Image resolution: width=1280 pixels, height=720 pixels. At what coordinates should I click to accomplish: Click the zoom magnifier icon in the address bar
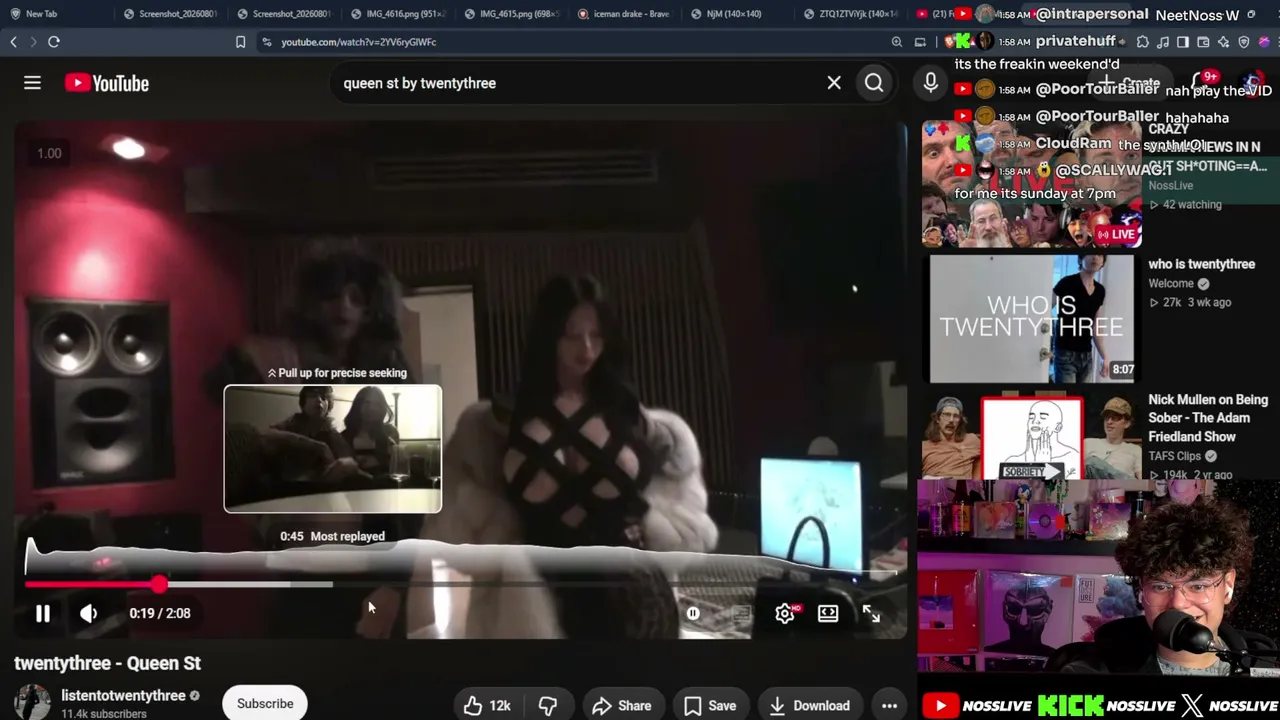[x=897, y=42]
